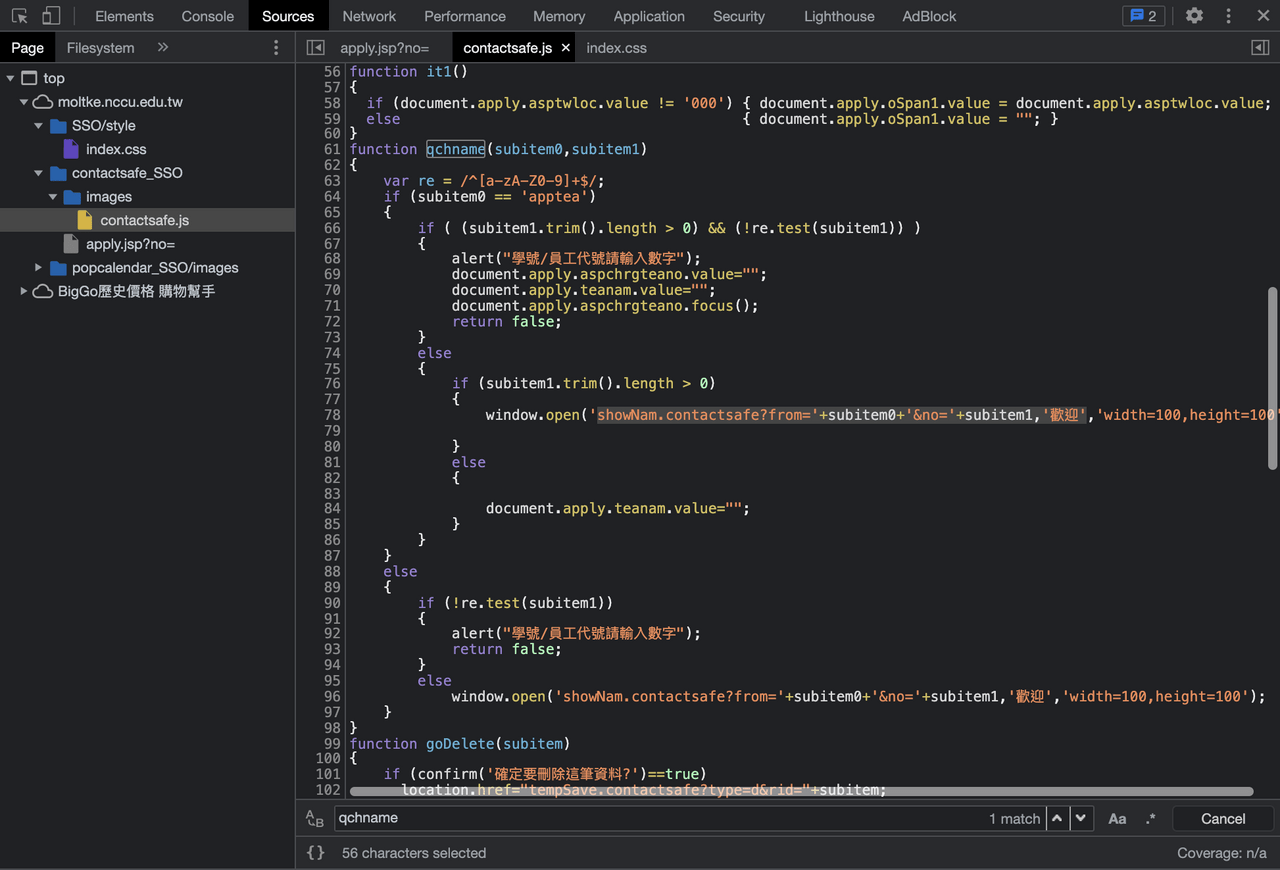Hide the navigator sidebar panel icon

point(315,48)
